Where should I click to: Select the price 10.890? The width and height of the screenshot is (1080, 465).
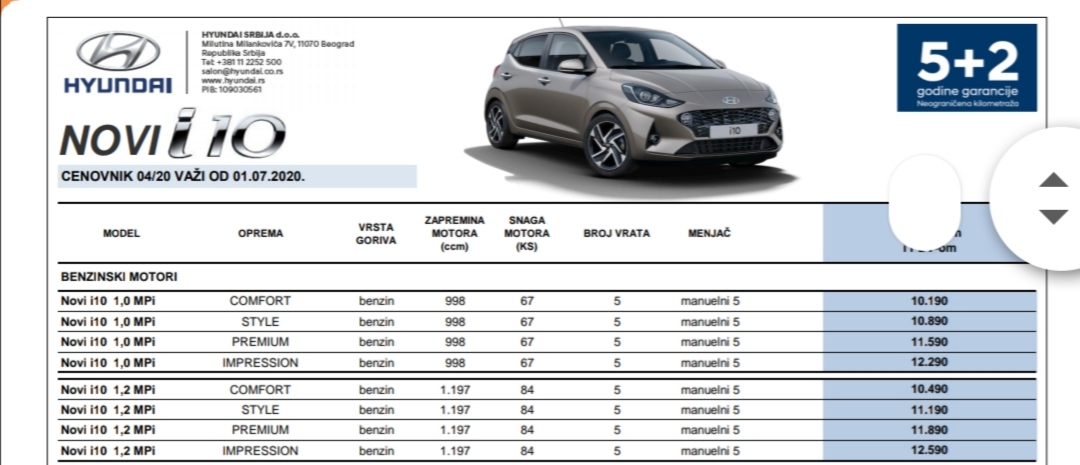929,321
